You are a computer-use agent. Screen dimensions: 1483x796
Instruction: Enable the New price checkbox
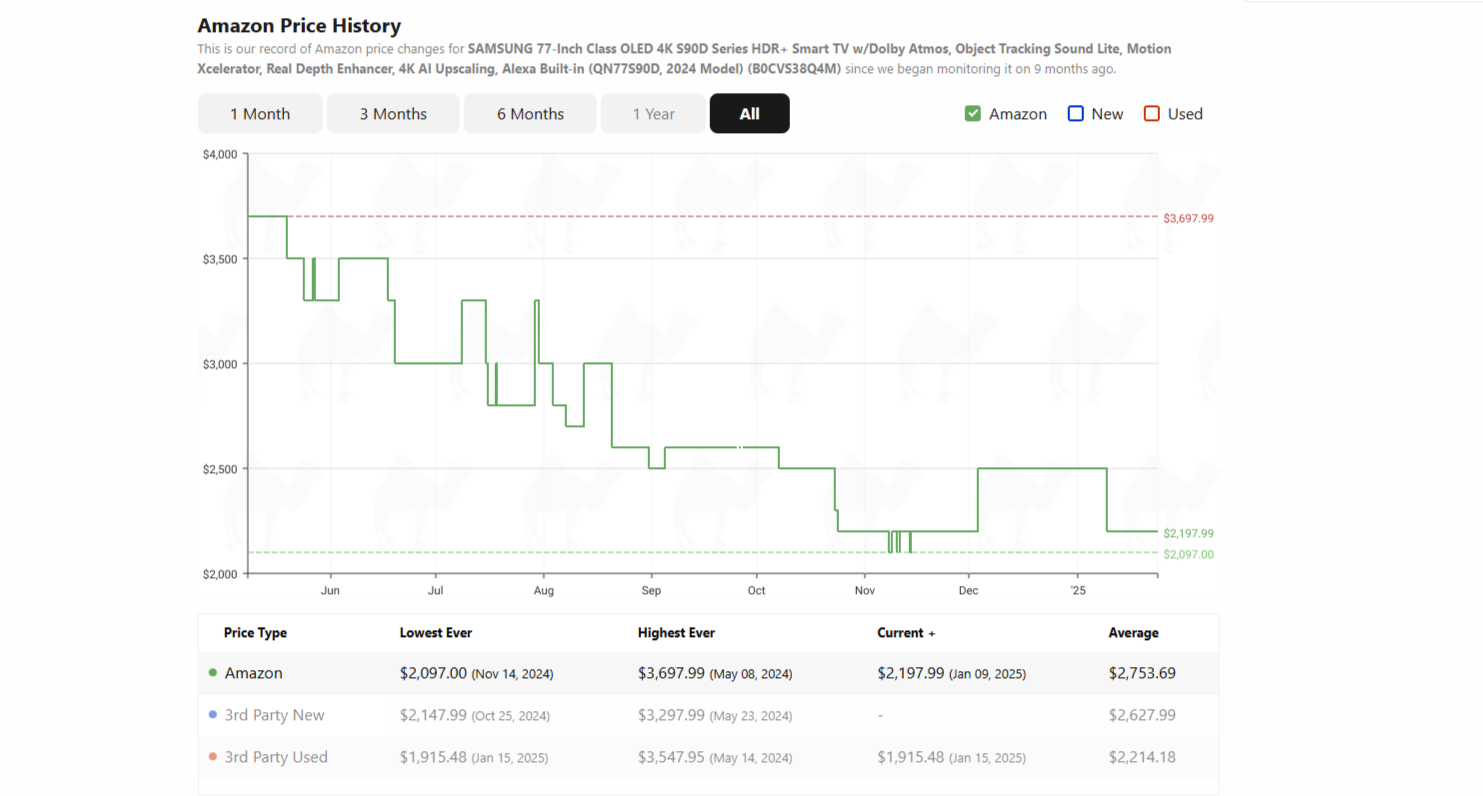tap(1076, 114)
